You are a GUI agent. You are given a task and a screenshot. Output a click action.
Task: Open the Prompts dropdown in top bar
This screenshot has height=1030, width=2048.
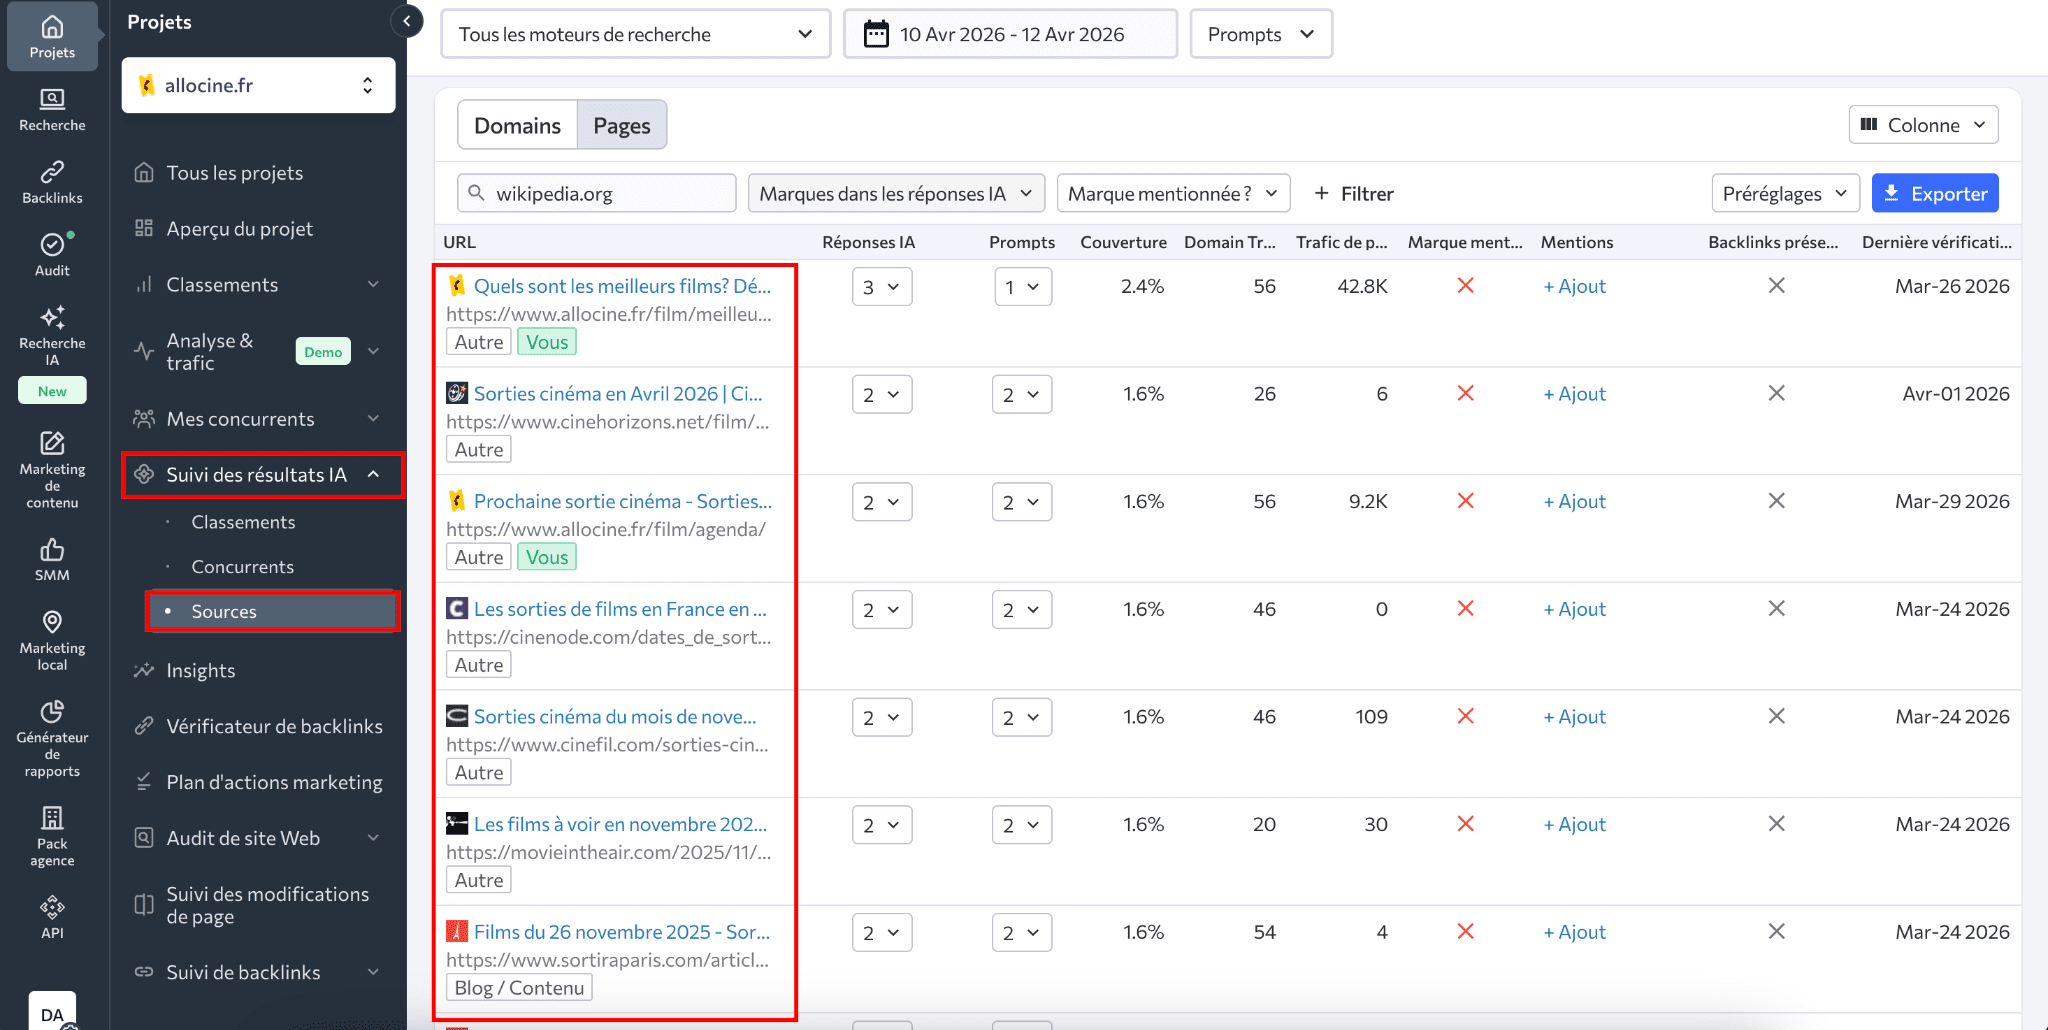tap(1261, 34)
